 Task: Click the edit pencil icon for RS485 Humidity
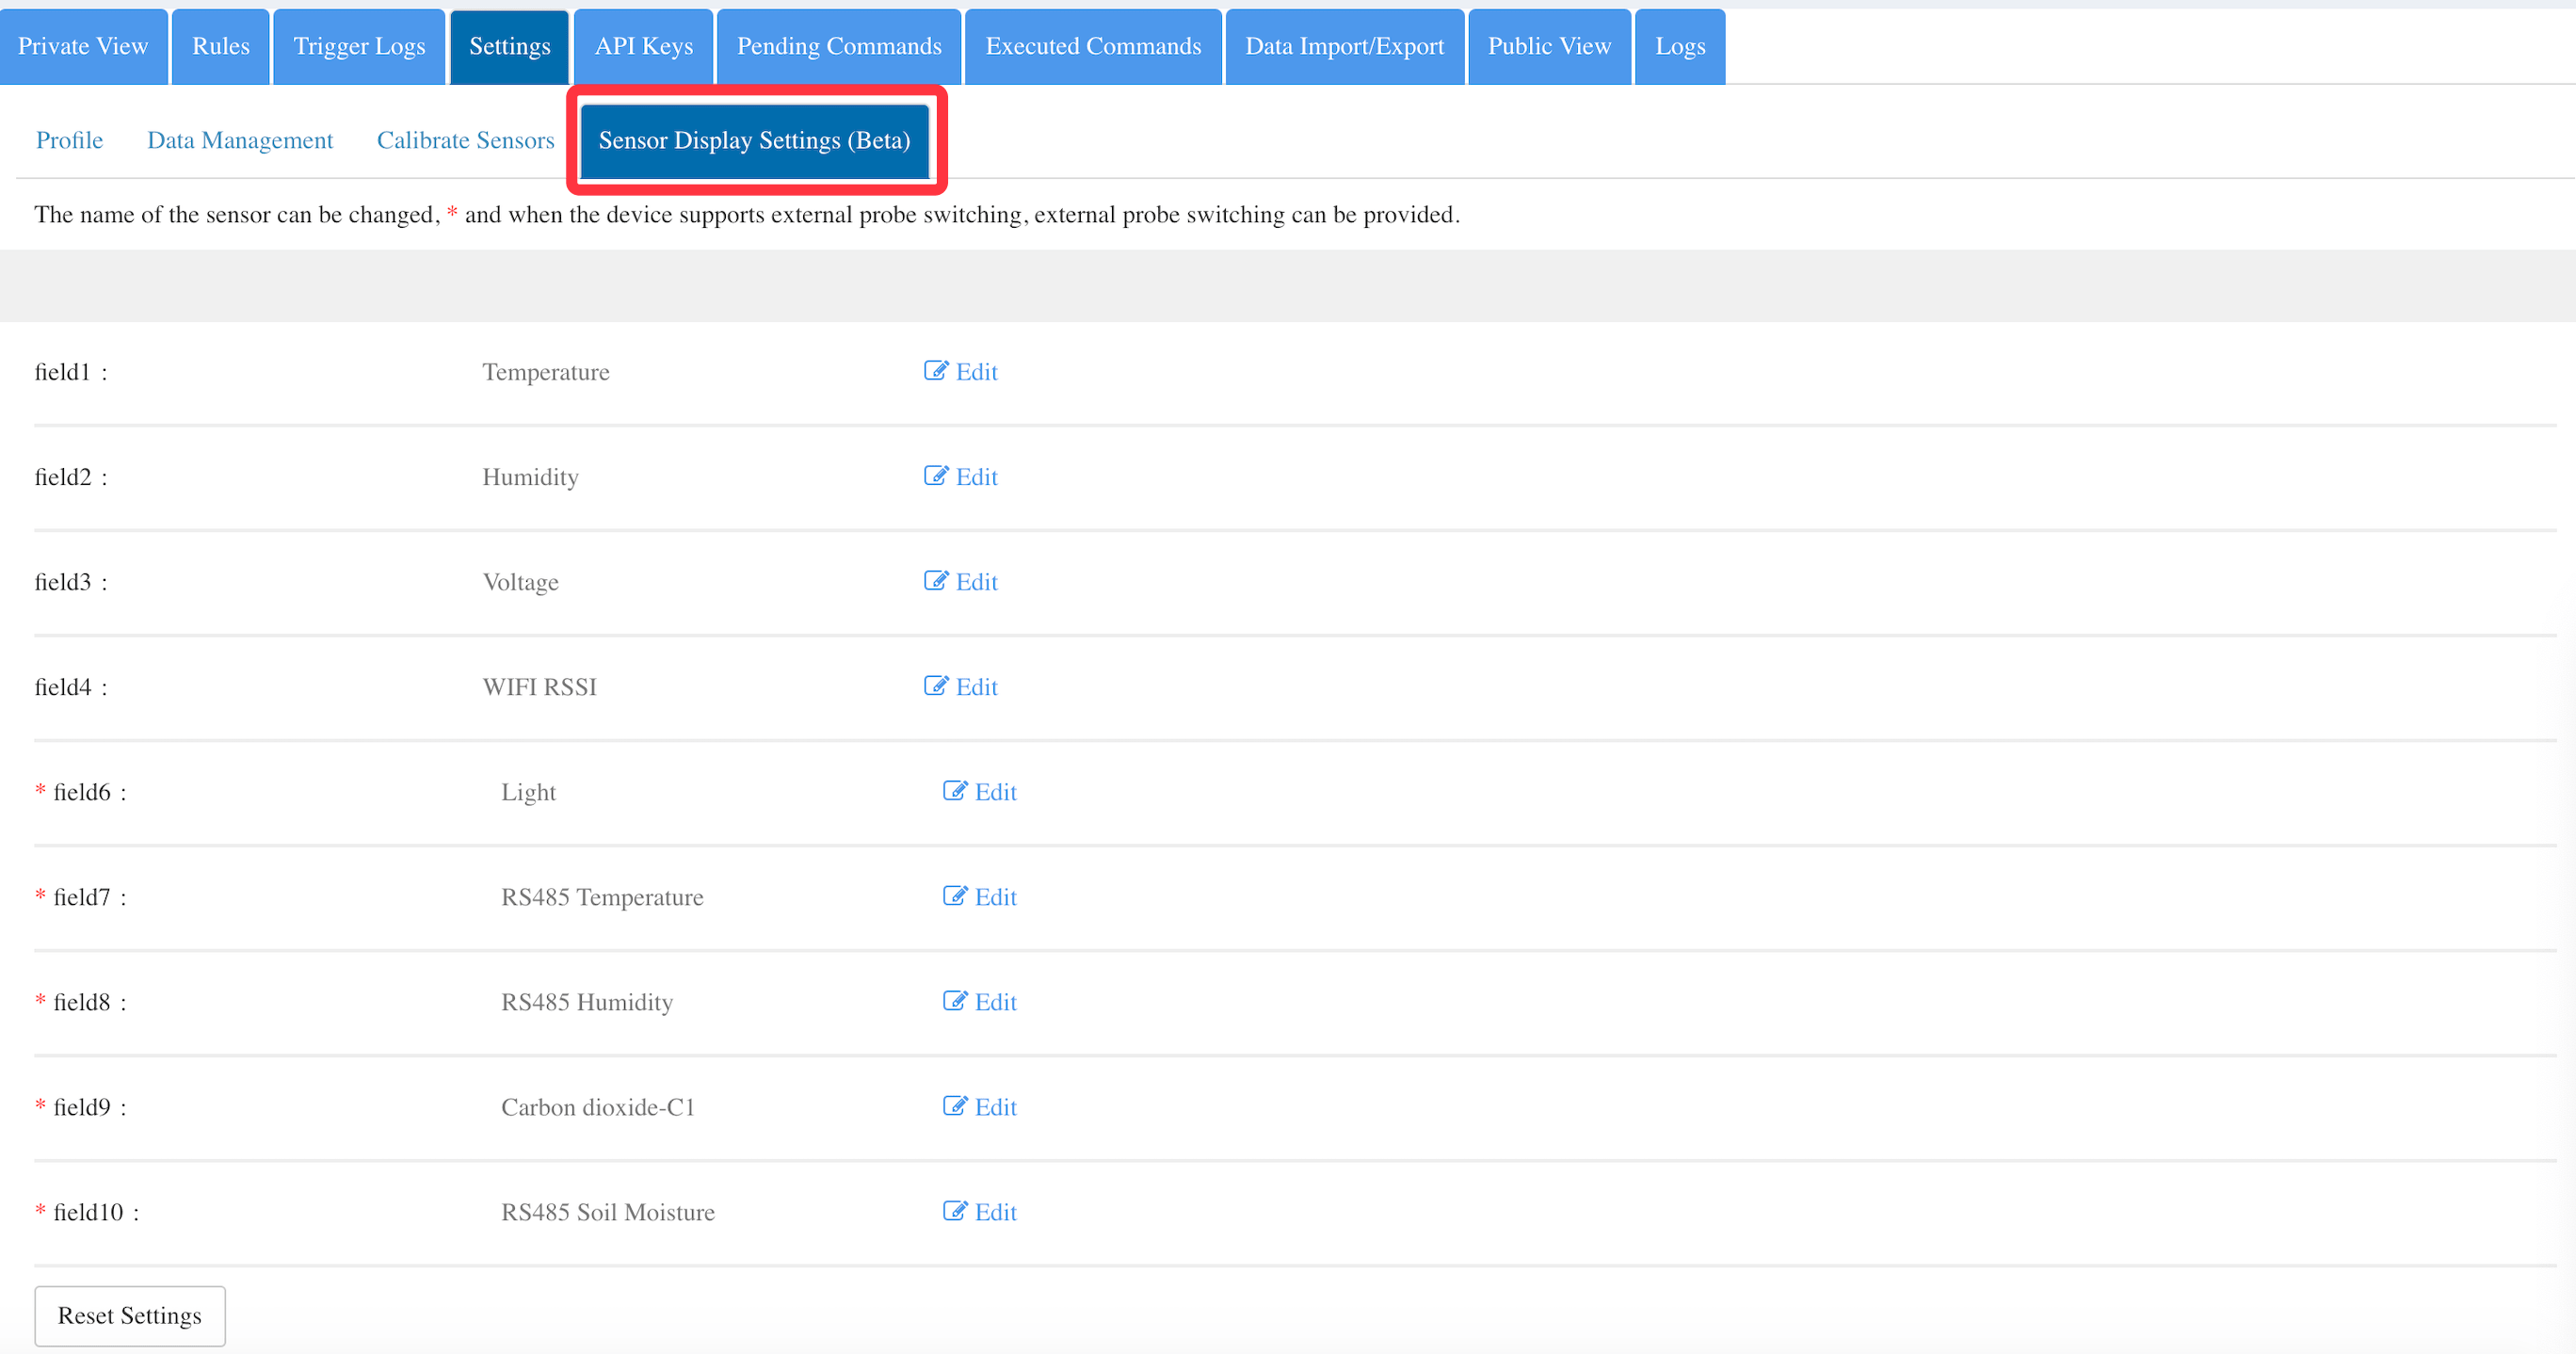point(954,1001)
